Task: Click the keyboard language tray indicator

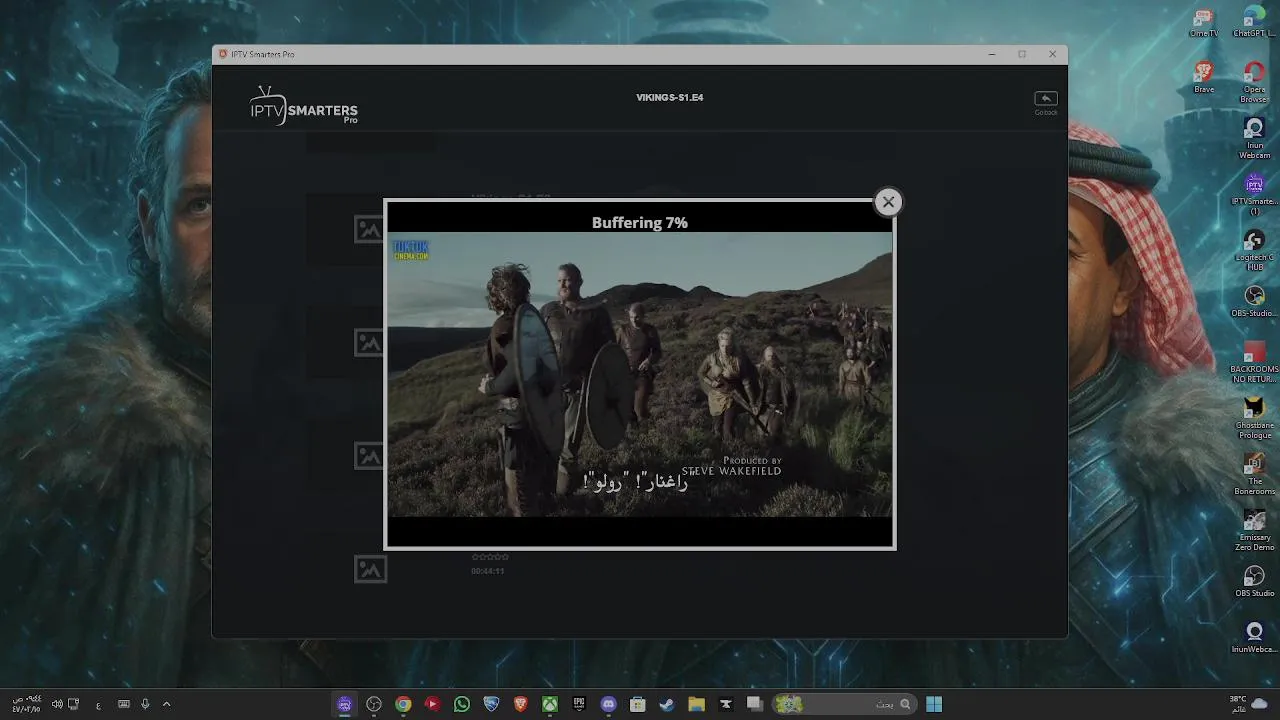Action: (98, 705)
